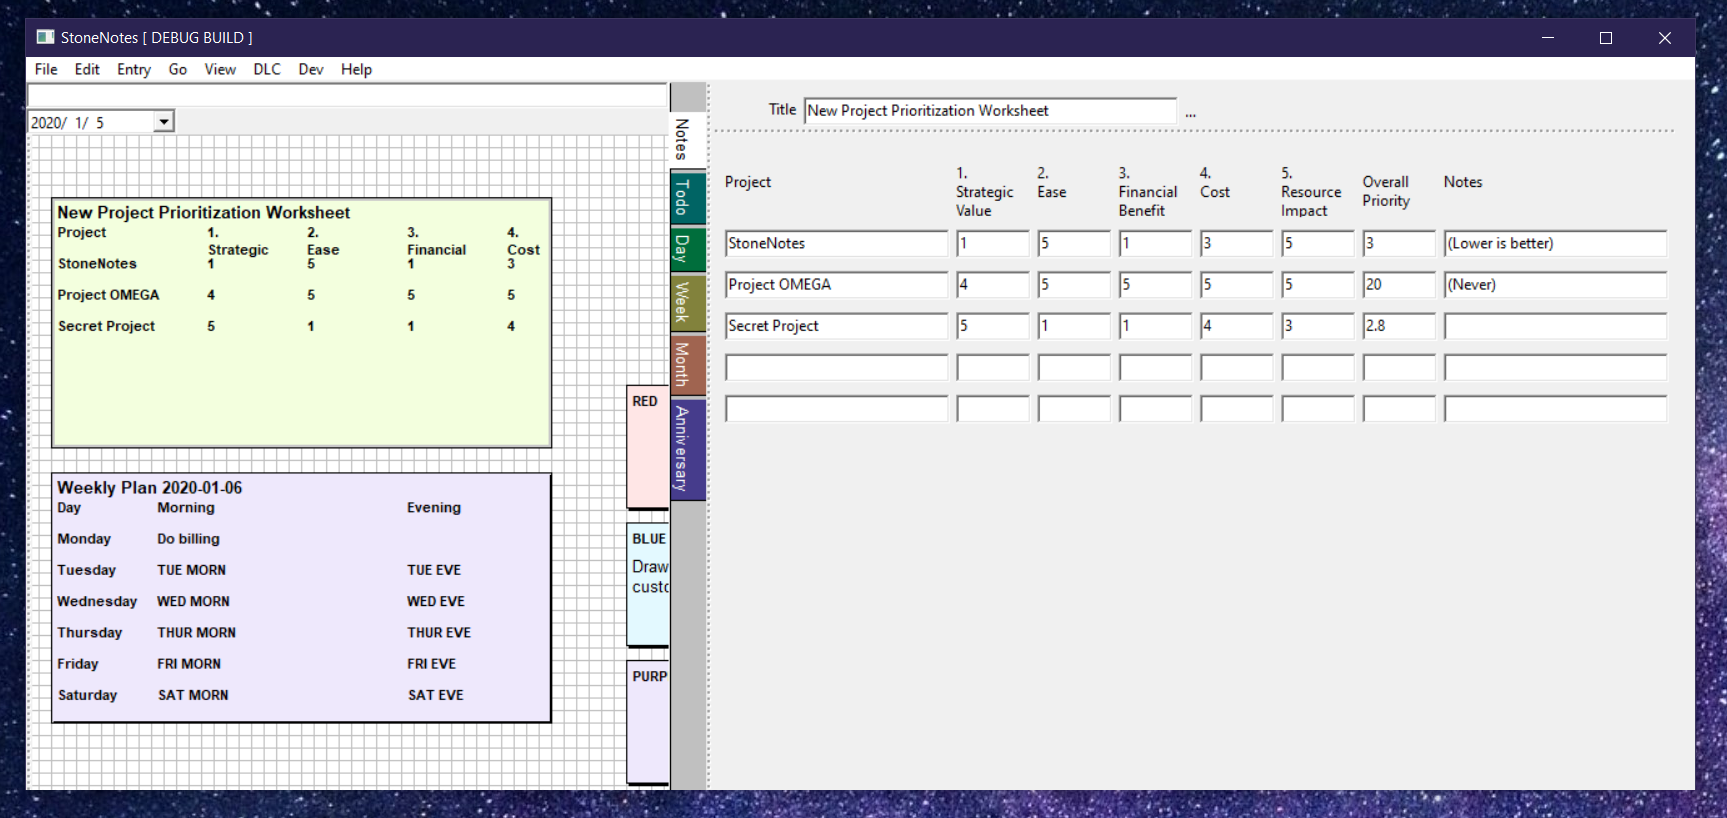Click the Title input field
Viewport: 1727px width, 818px height.
(991, 111)
